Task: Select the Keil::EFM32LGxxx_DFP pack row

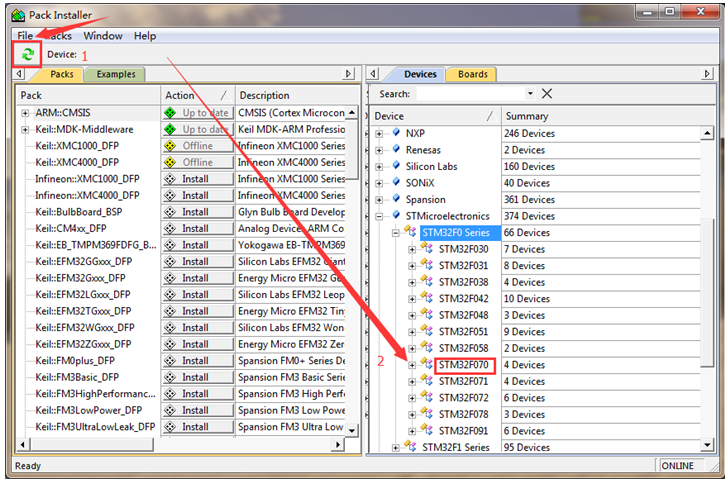Action: 83,295
